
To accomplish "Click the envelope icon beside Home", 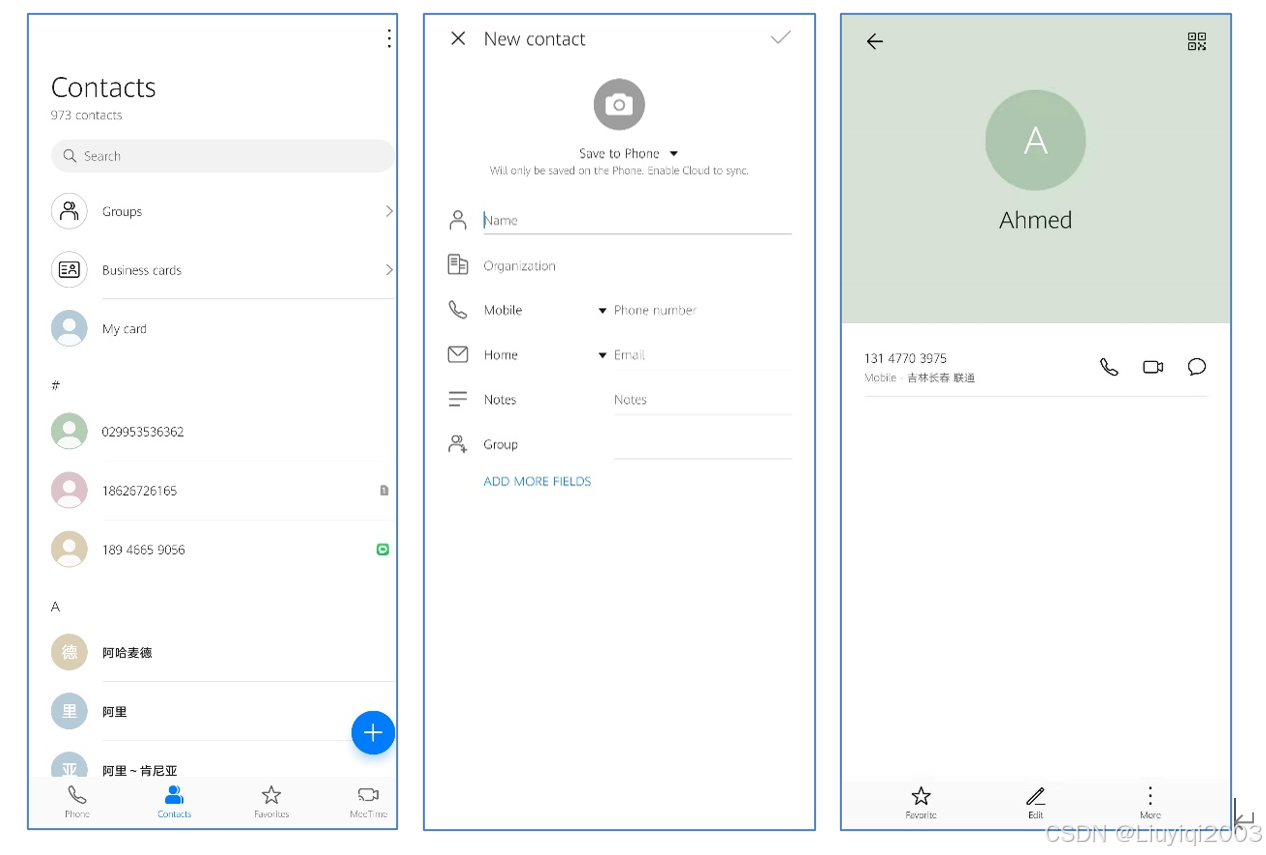I will pos(458,354).
